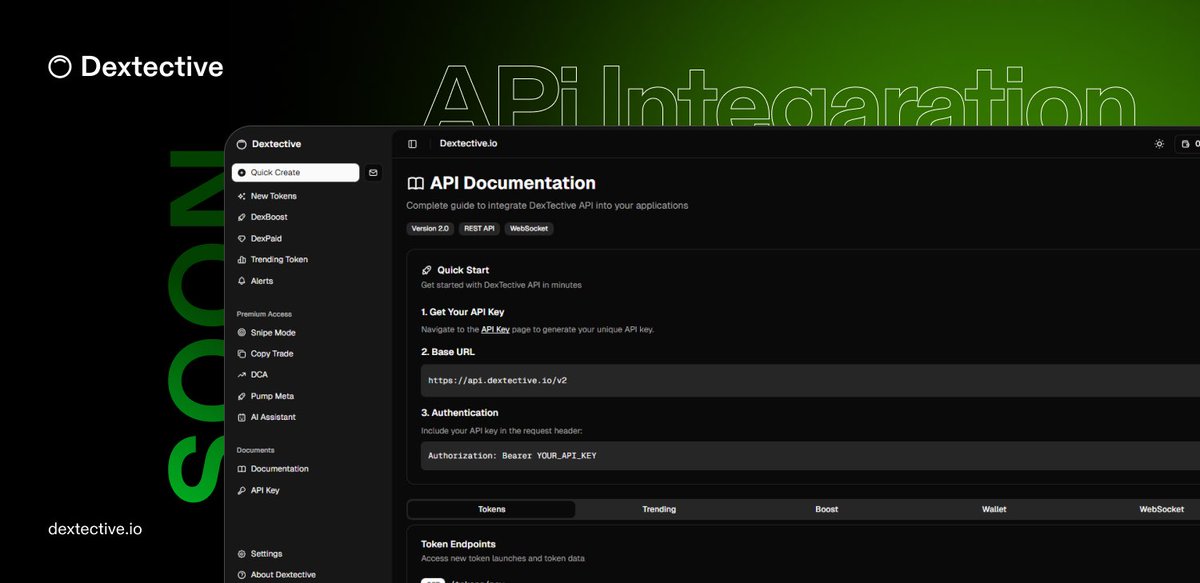1200x583 pixels.
Task: Click the dextective.io text at bottom left
Action: (95, 529)
